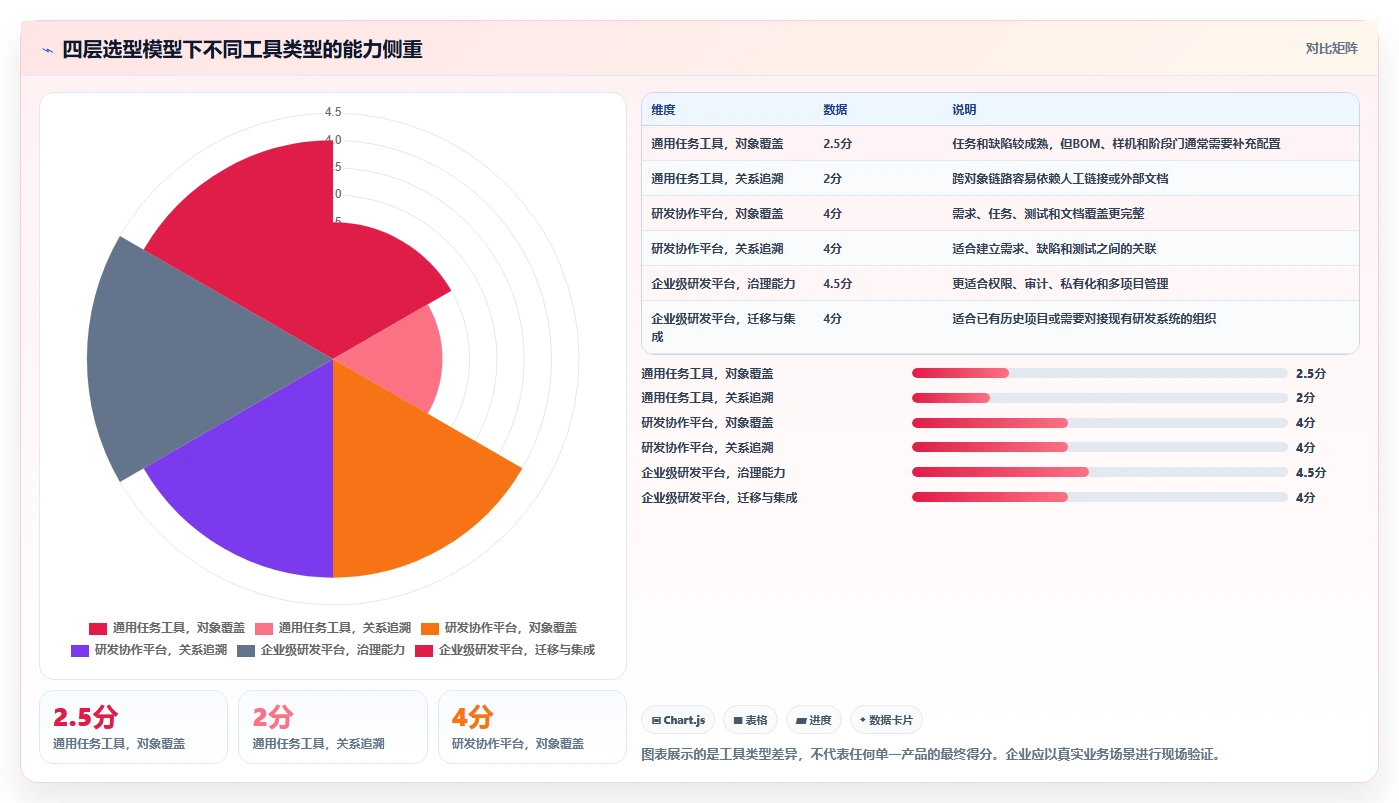Click the 维度 table column header
The width and height of the screenshot is (1399, 803).
pos(663,110)
